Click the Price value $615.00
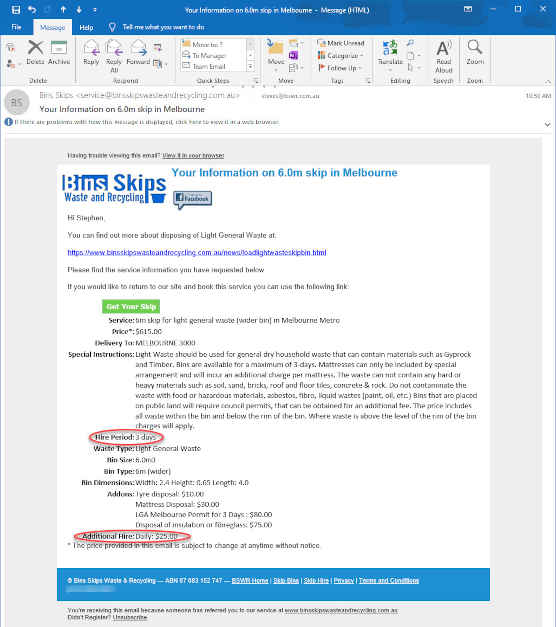Image resolution: width=556 pixels, height=627 pixels. pyautogui.click(x=149, y=331)
